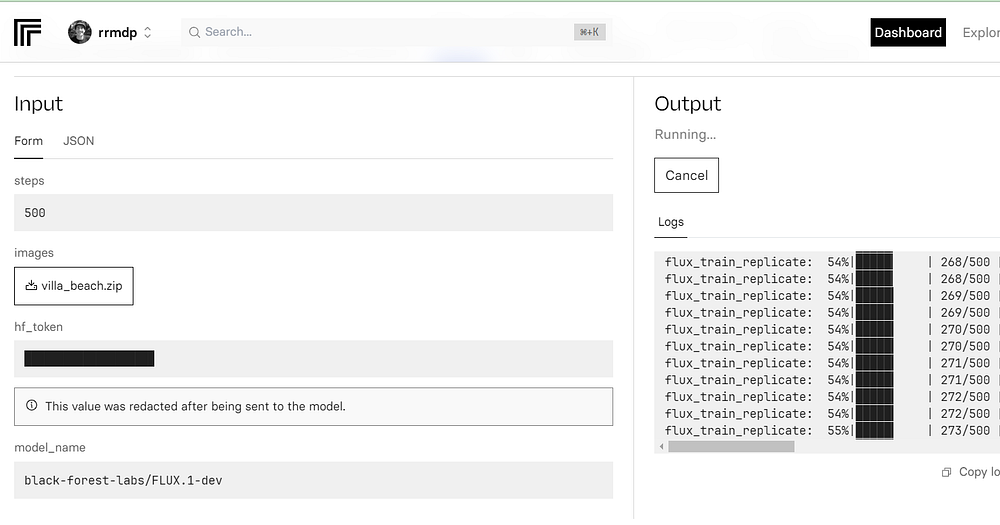Click the left scroll arrow under logs
This screenshot has width=1000, height=525.
661,446
